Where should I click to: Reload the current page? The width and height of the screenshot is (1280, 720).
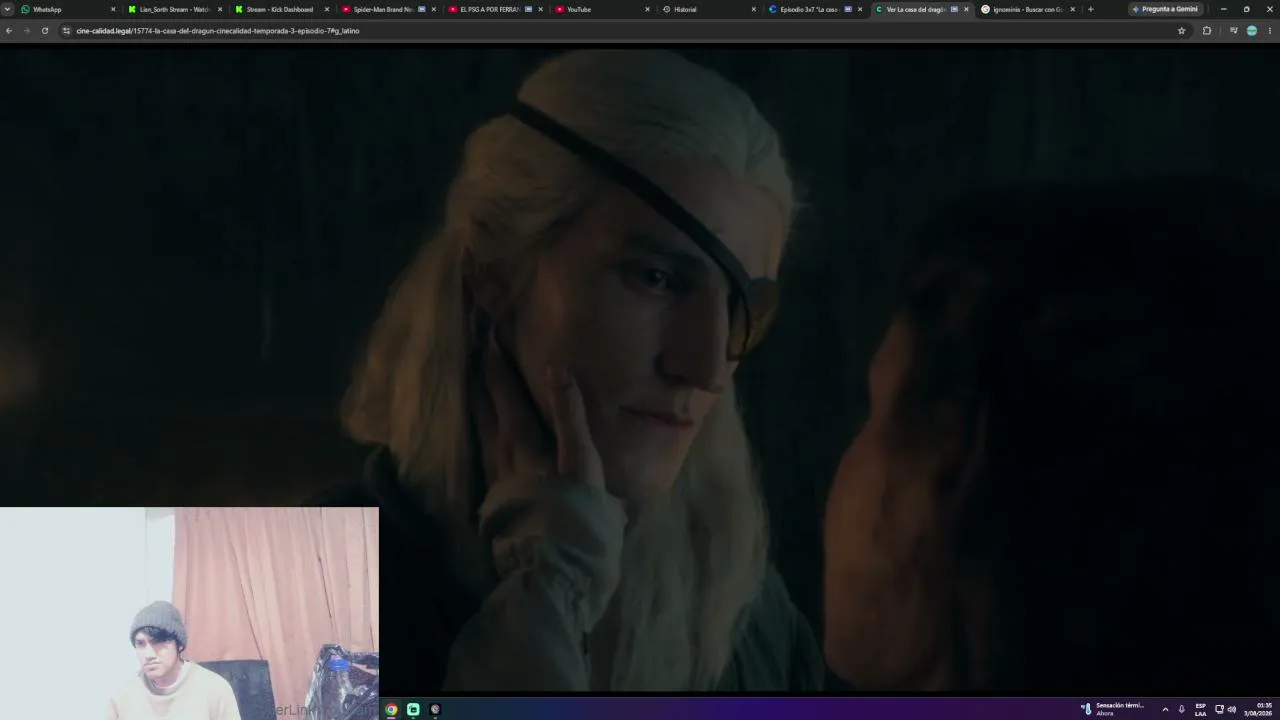pyautogui.click(x=45, y=31)
